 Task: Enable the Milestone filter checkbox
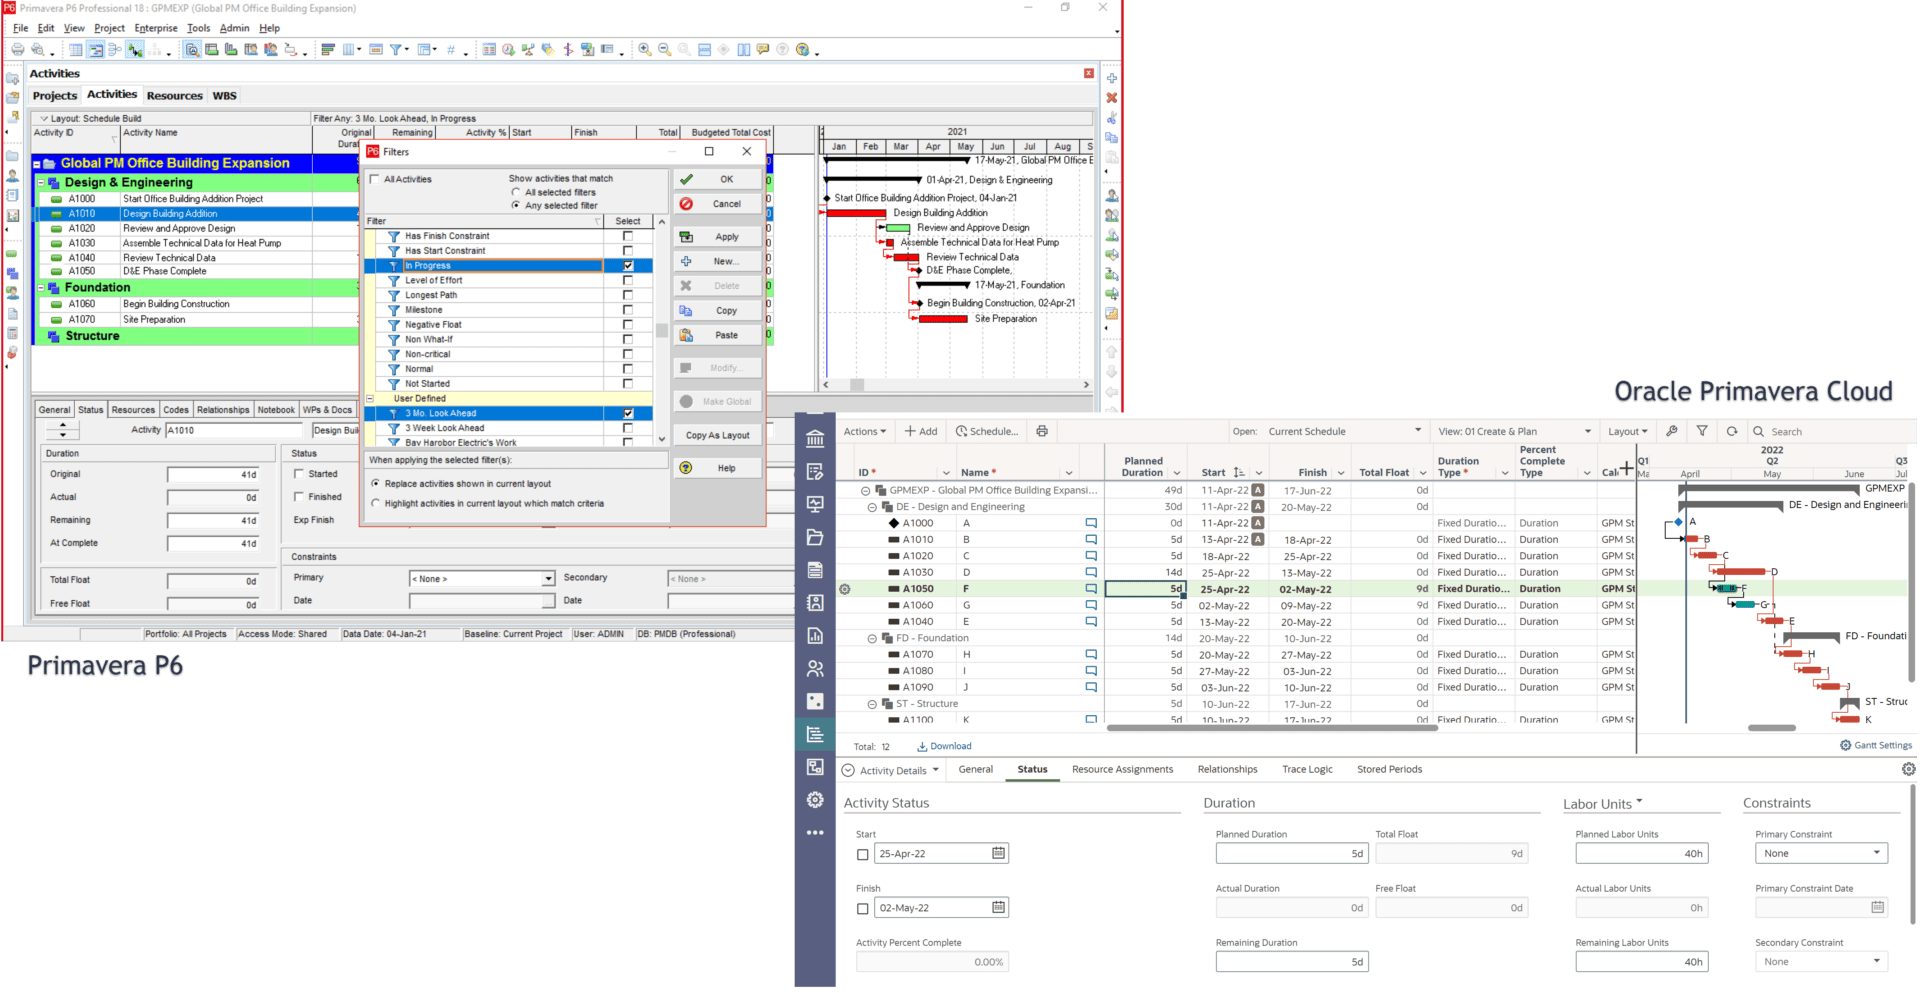point(628,310)
